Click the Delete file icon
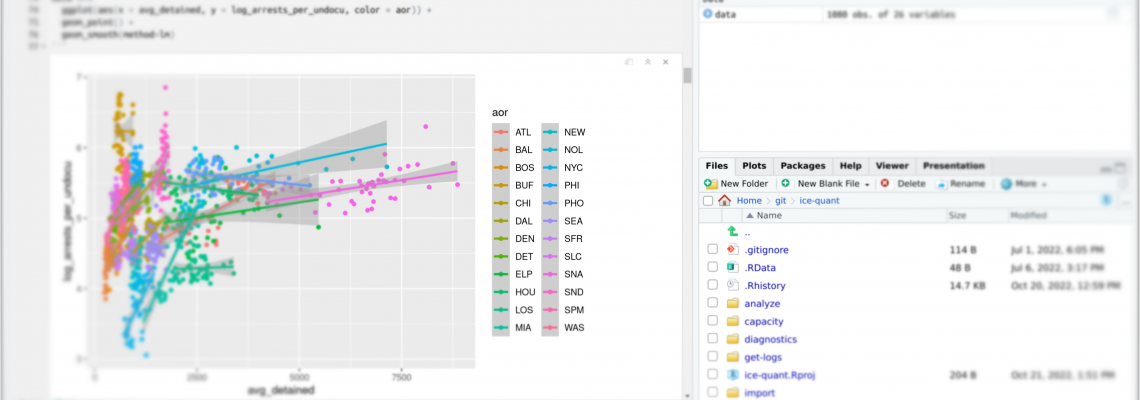Image resolution: width=1140 pixels, height=400 pixels. (x=885, y=183)
